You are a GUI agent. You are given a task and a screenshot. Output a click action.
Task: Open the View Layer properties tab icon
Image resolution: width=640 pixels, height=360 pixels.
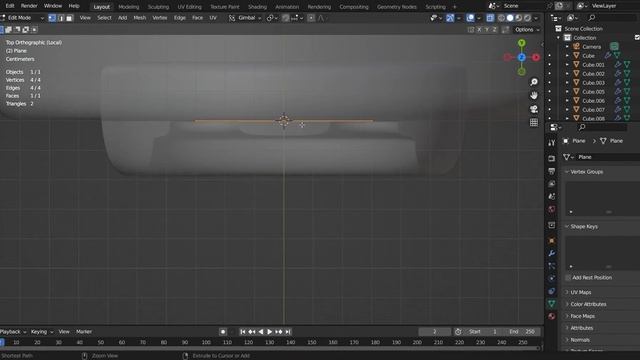tap(552, 184)
